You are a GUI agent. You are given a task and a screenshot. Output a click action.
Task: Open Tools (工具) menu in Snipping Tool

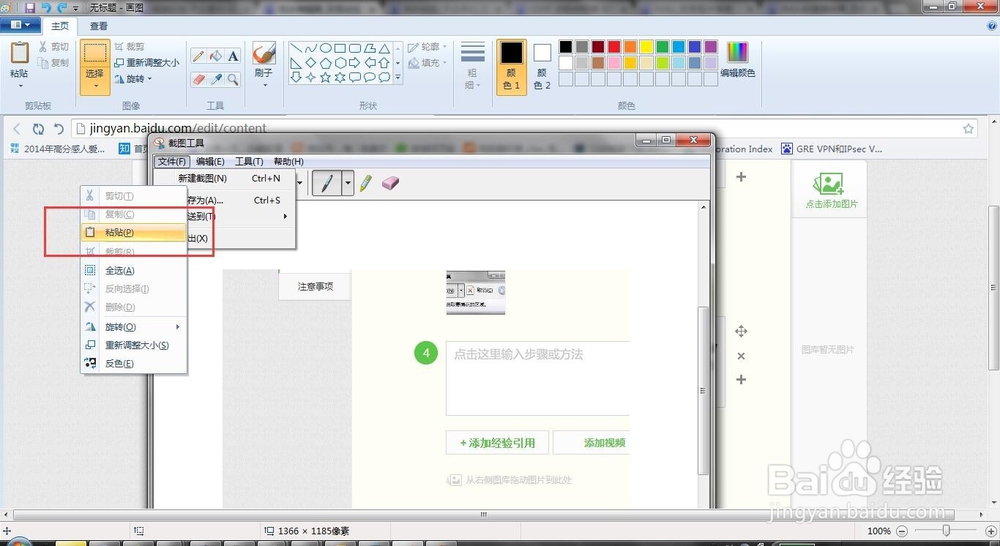pos(249,161)
